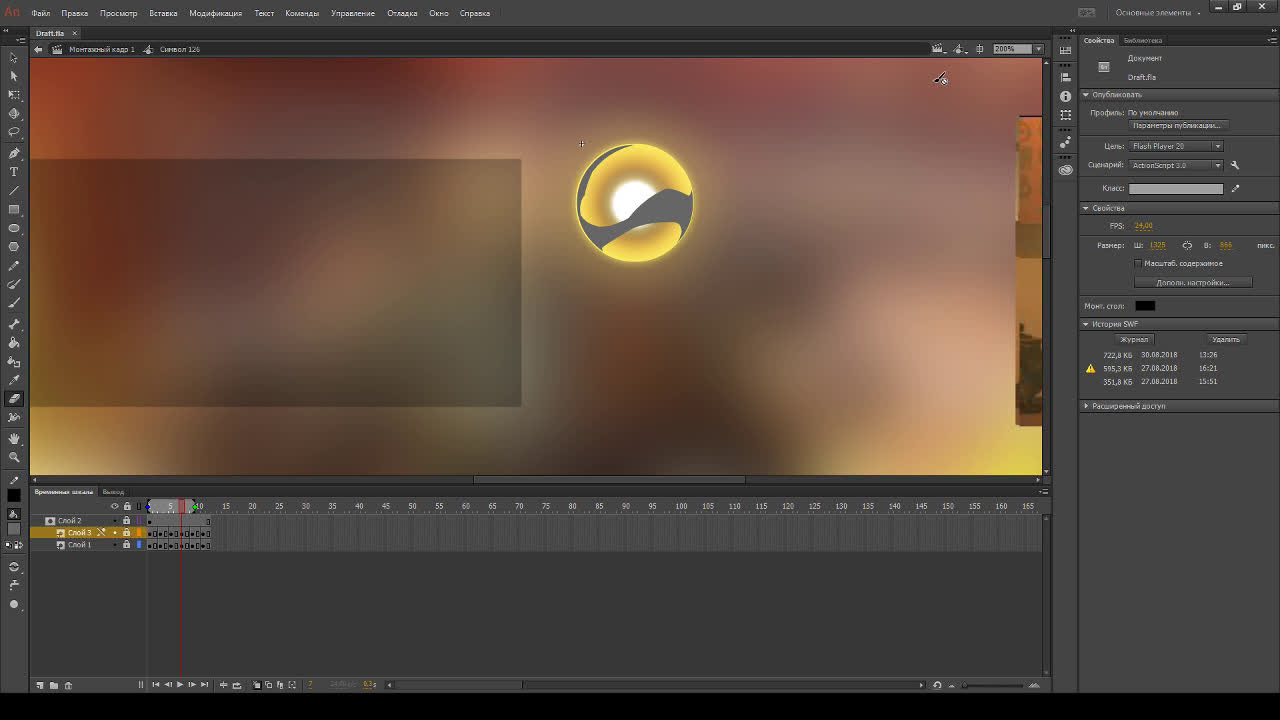Viewport: 1280px width, 720px height.
Task: Toggle visibility dot of layer Слой 1
Action: (114, 545)
